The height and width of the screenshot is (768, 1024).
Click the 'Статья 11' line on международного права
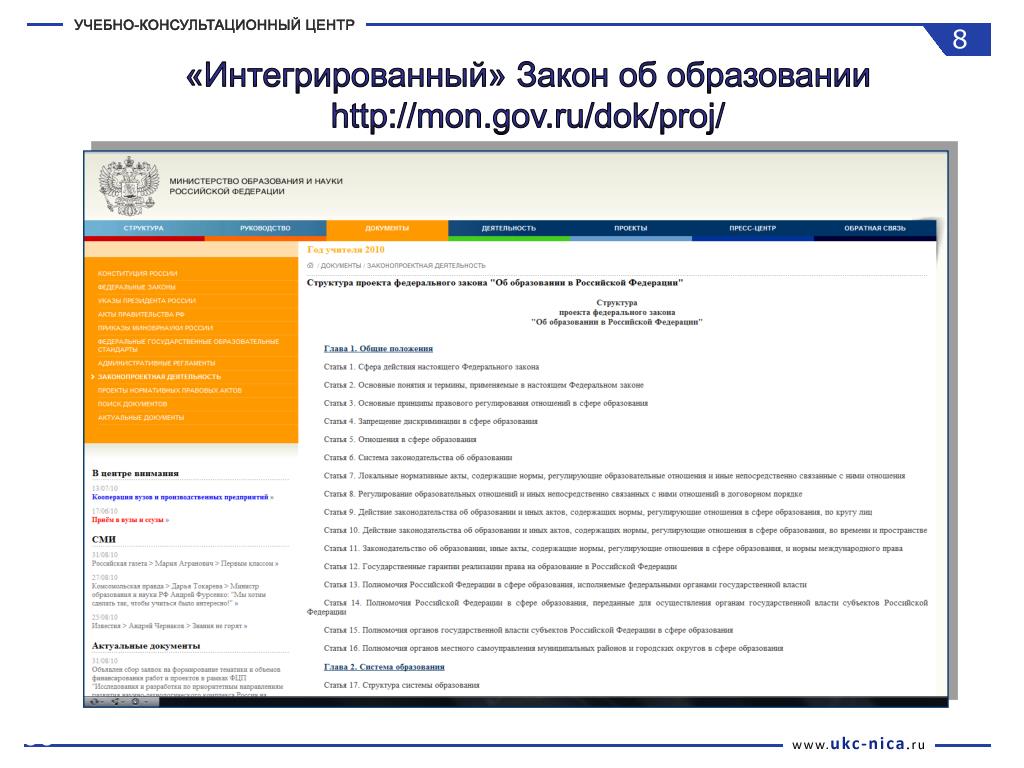coord(613,549)
